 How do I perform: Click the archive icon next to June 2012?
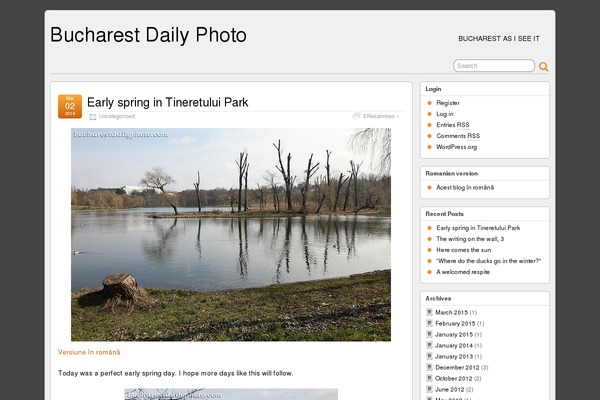pyautogui.click(x=429, y=389)
